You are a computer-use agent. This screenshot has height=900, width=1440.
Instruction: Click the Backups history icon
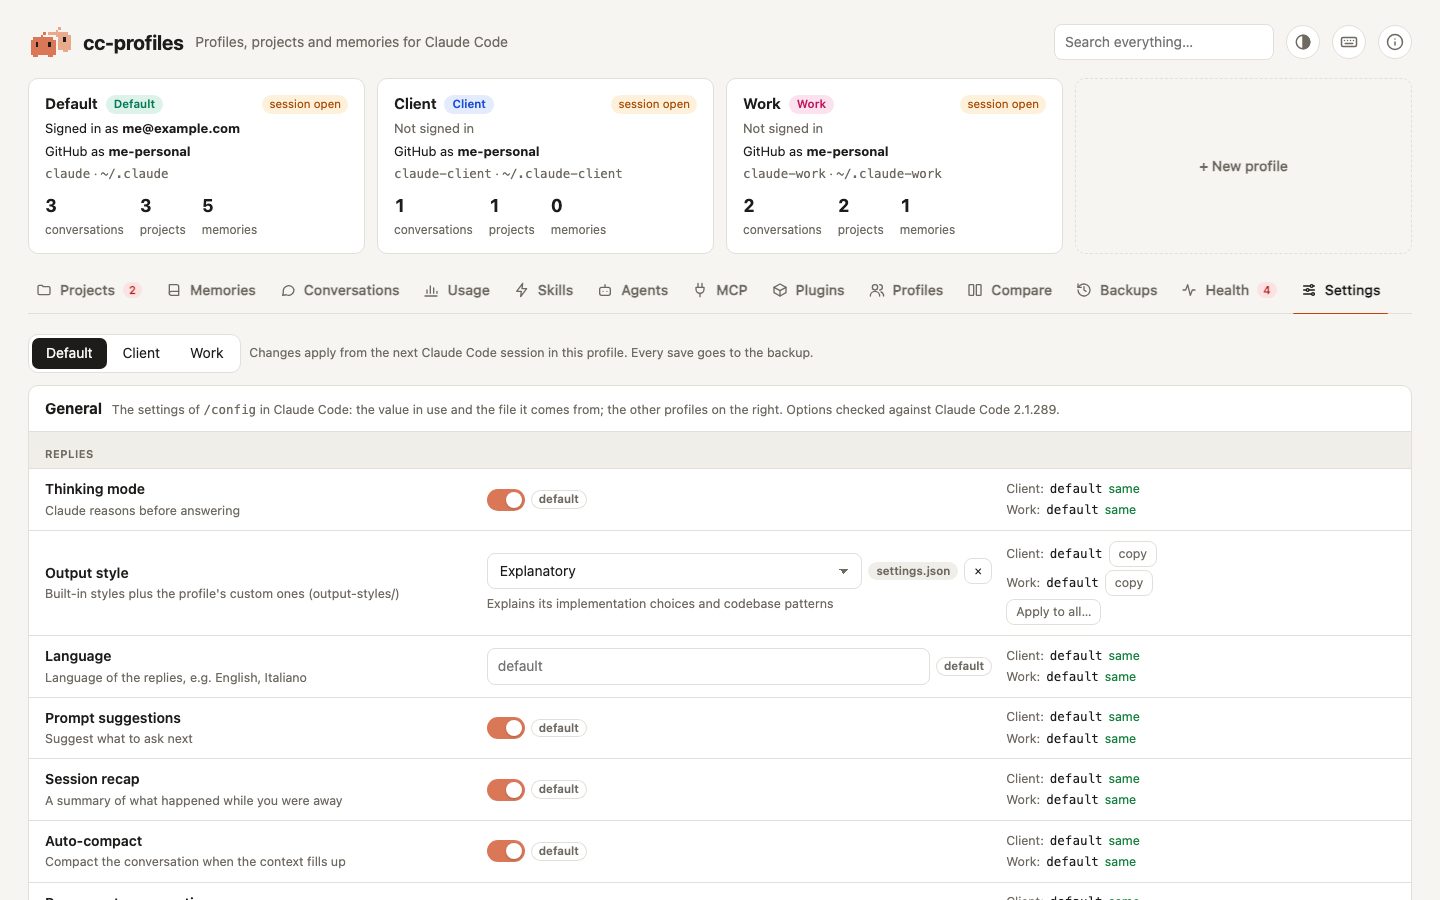point(1084,290)
